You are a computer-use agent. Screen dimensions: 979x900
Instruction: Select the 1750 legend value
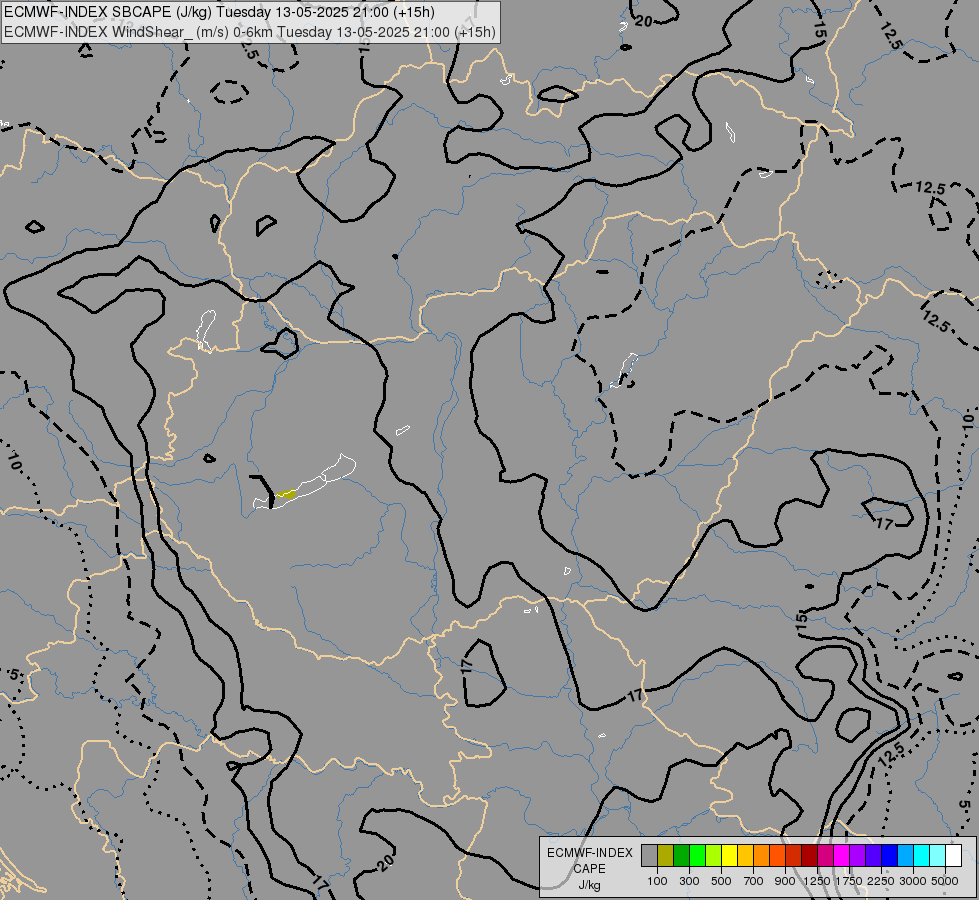point(849,881)
